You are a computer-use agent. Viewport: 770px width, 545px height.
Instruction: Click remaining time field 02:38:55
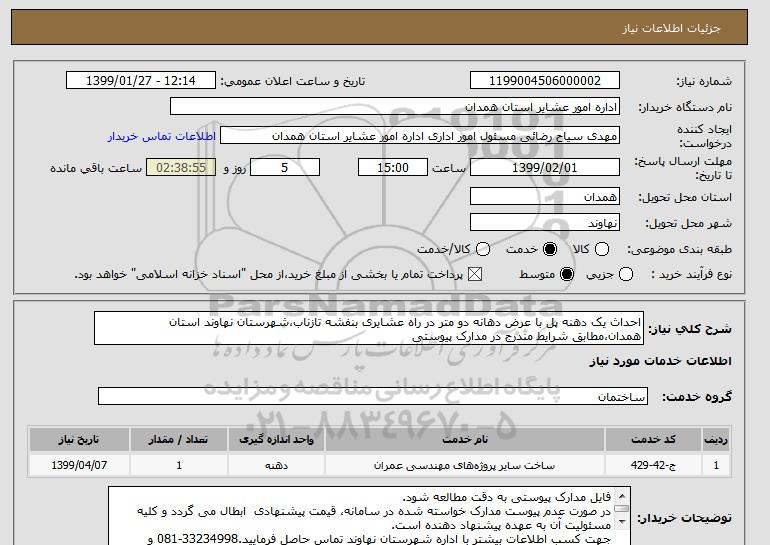(x=181, y=167)
